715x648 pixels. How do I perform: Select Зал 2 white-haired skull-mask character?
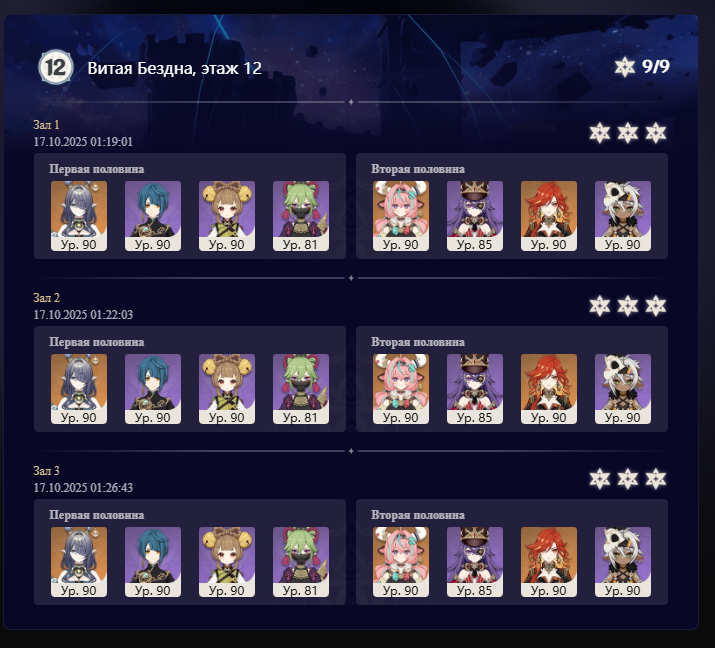click(622, 389)
